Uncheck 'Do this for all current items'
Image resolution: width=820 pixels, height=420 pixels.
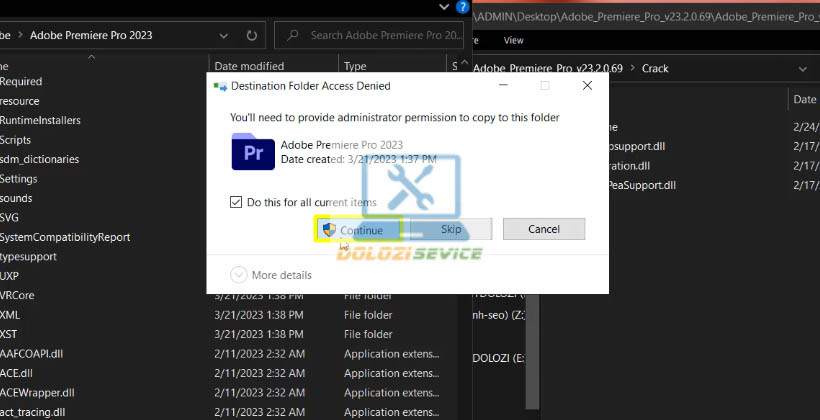(x=237, y=202)
